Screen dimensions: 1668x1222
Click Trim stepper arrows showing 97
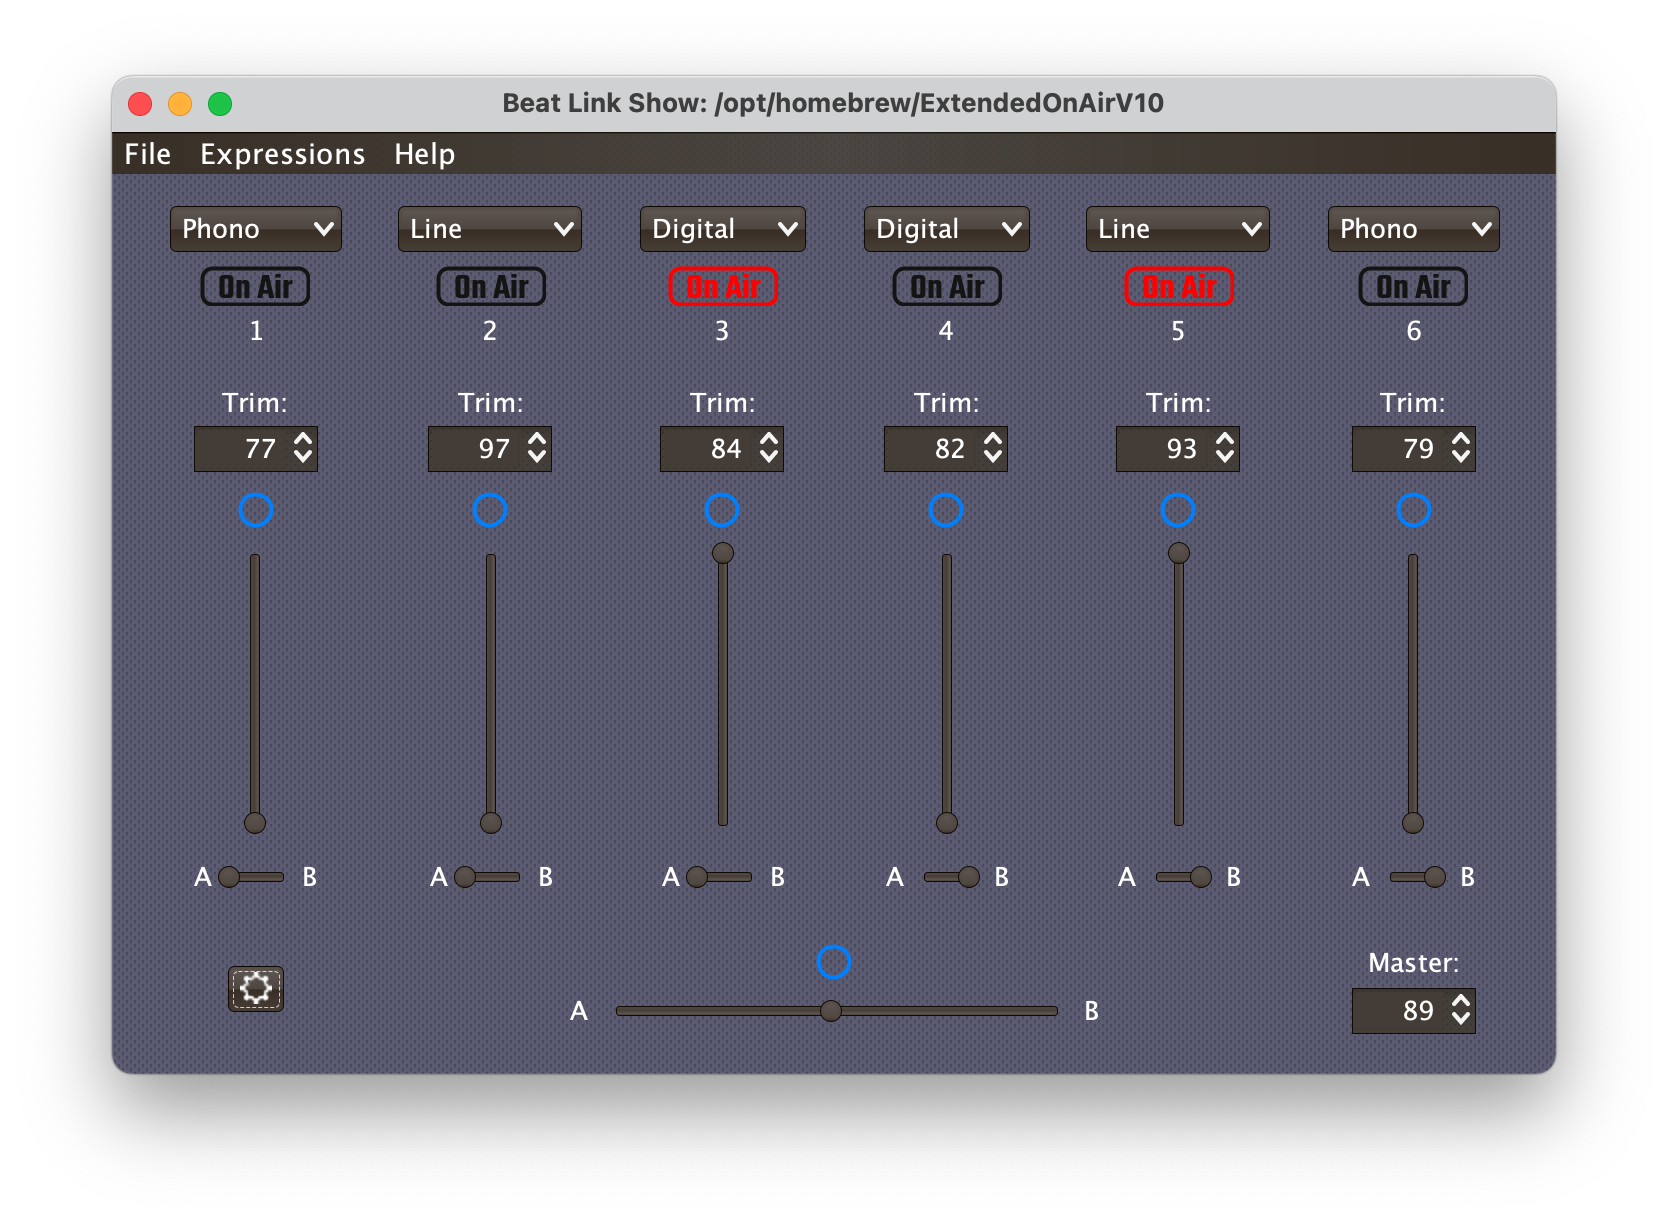[x=538, y=449]
